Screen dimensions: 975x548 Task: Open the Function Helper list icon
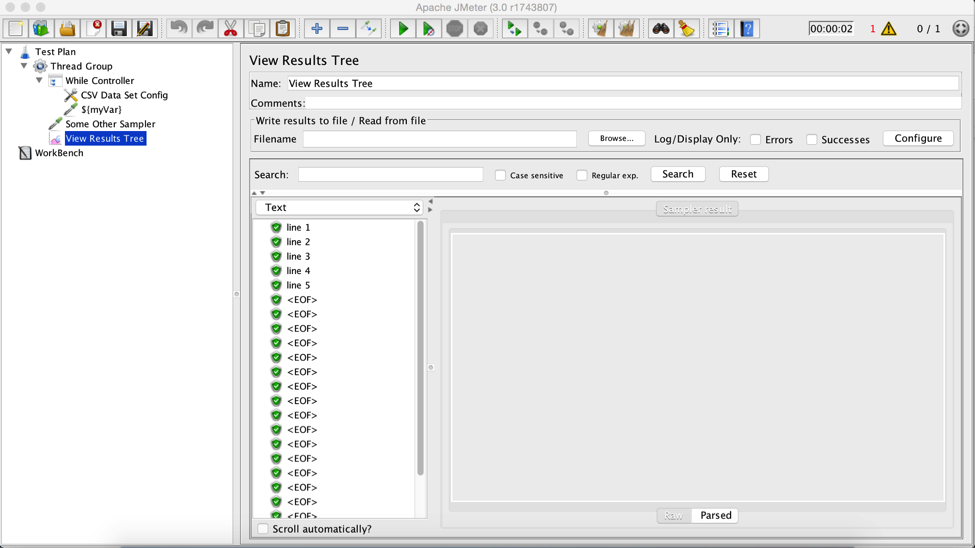point(720,29)
